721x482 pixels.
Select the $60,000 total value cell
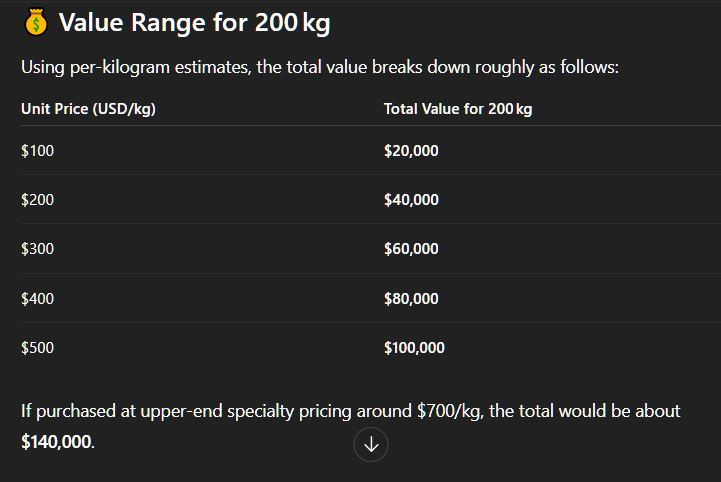coord(411,249)
